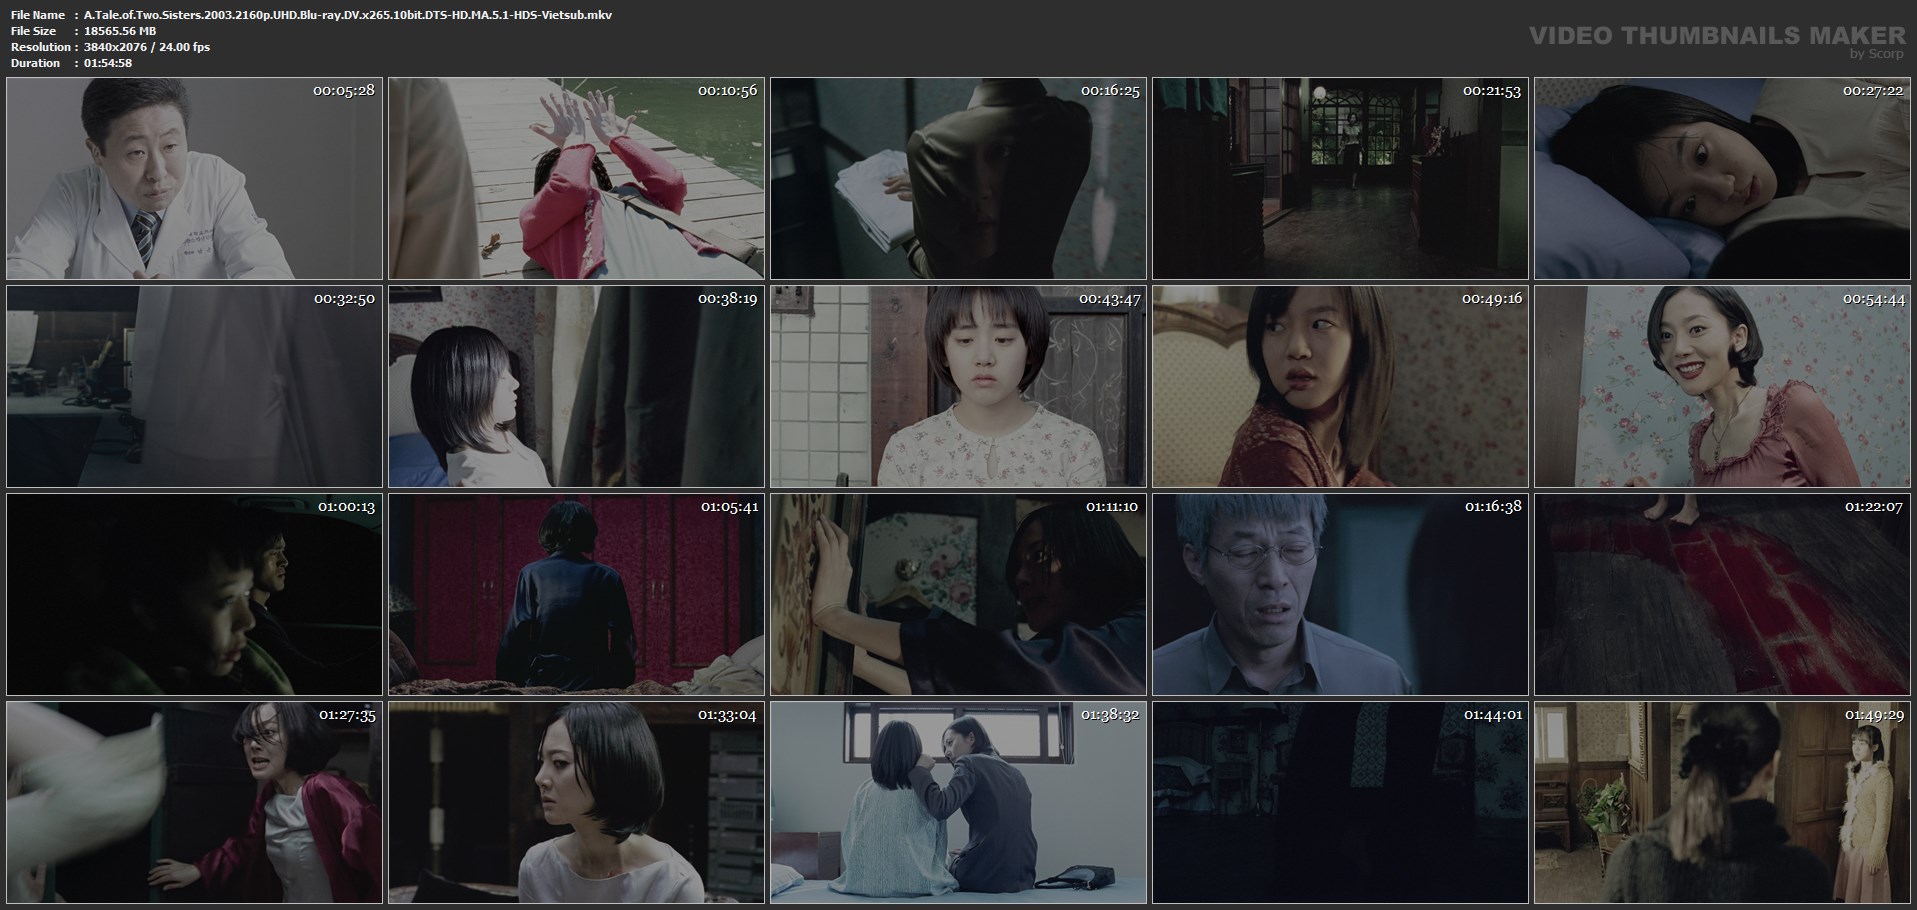Viewport: 1917px width, 910px height.
Task: Click the file size value 18565.56 MB
Action: (120, 31)
